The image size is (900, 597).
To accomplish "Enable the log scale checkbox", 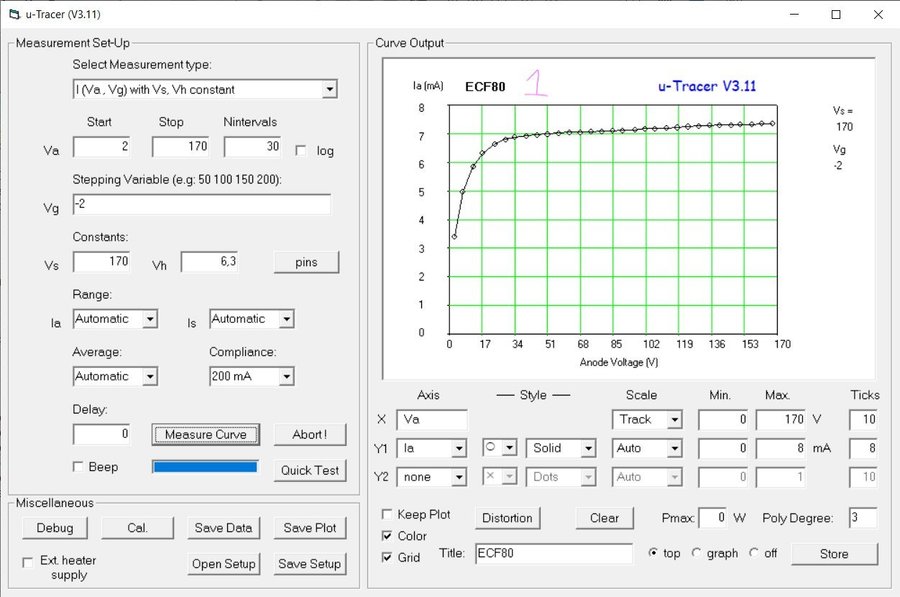I will point(302,150).
